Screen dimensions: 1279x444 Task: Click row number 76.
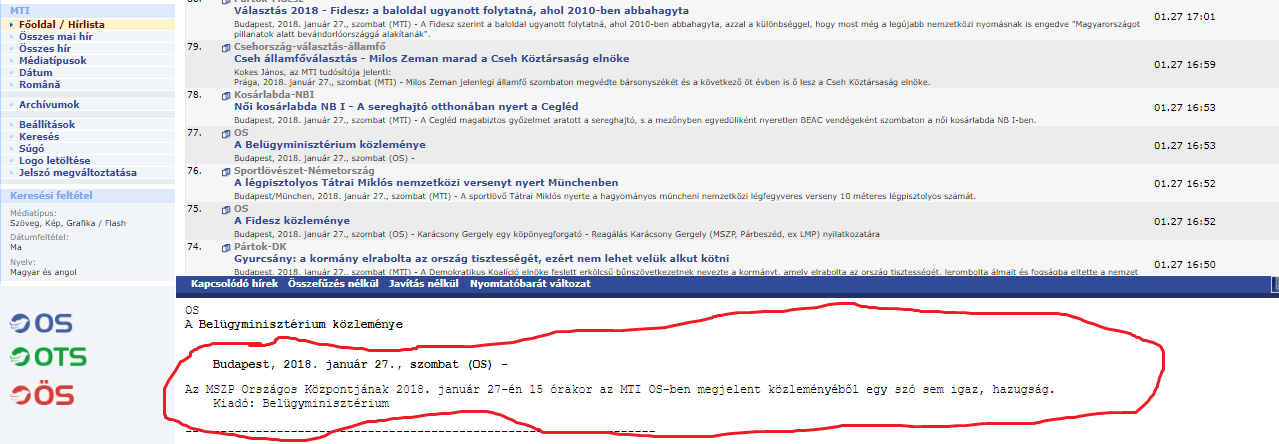194,171
